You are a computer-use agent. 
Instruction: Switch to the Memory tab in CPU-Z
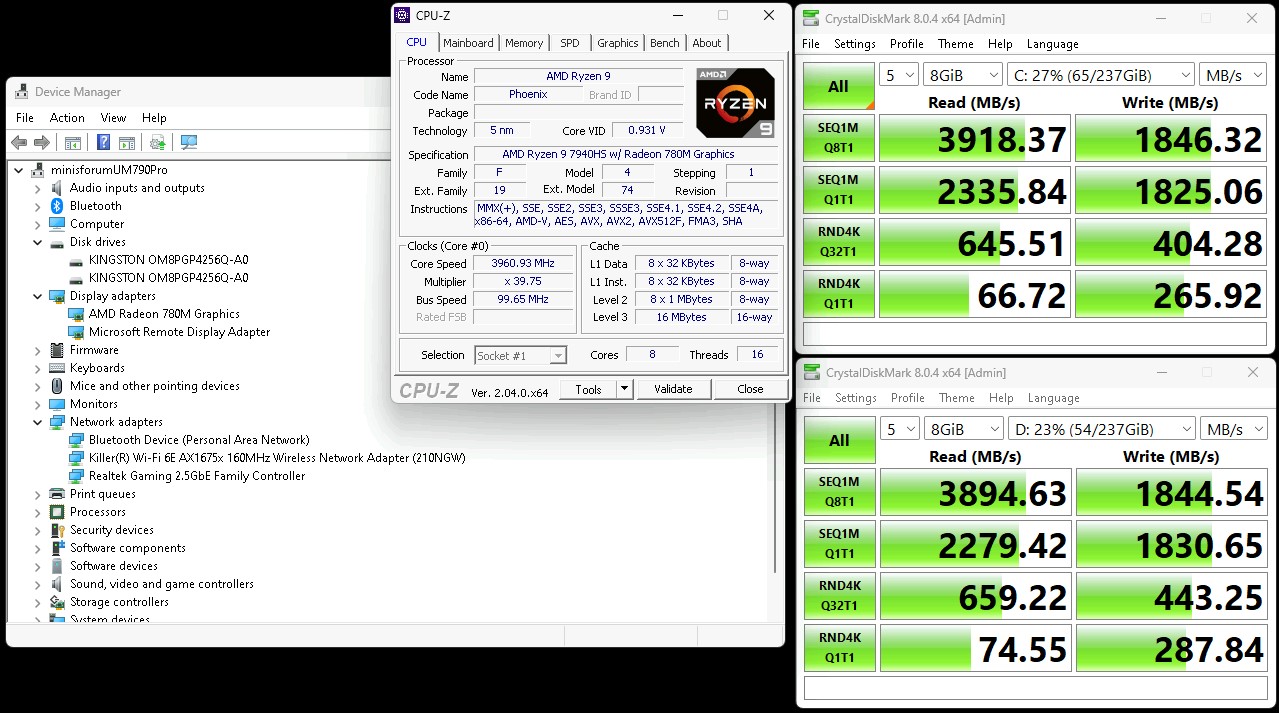(523, 43)
